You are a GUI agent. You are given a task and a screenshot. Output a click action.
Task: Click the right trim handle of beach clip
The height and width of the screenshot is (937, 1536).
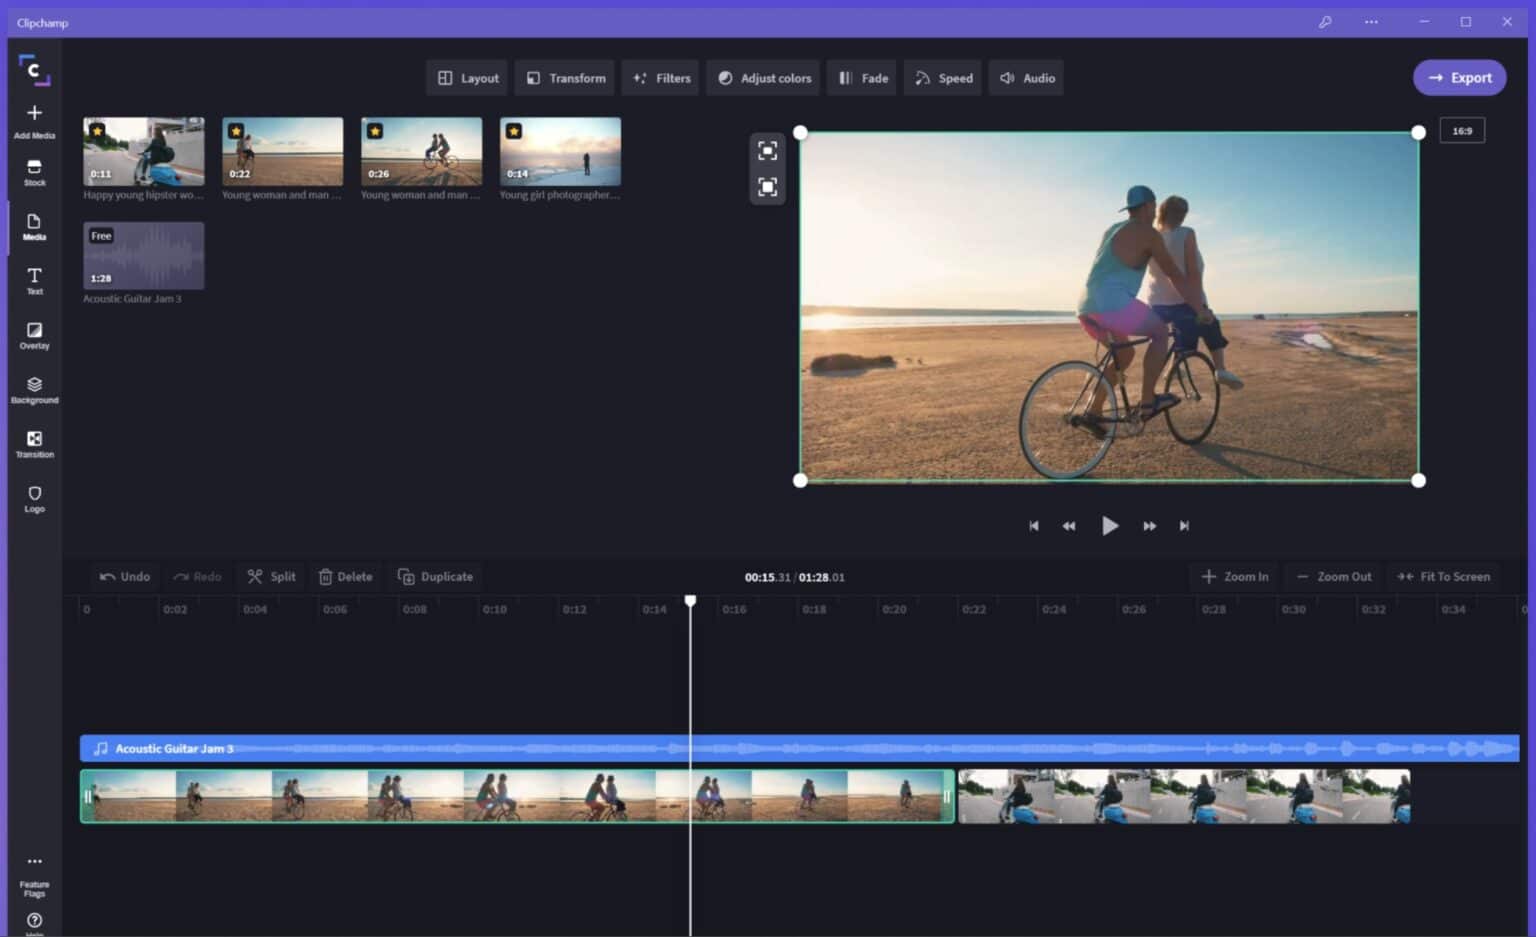947,796
